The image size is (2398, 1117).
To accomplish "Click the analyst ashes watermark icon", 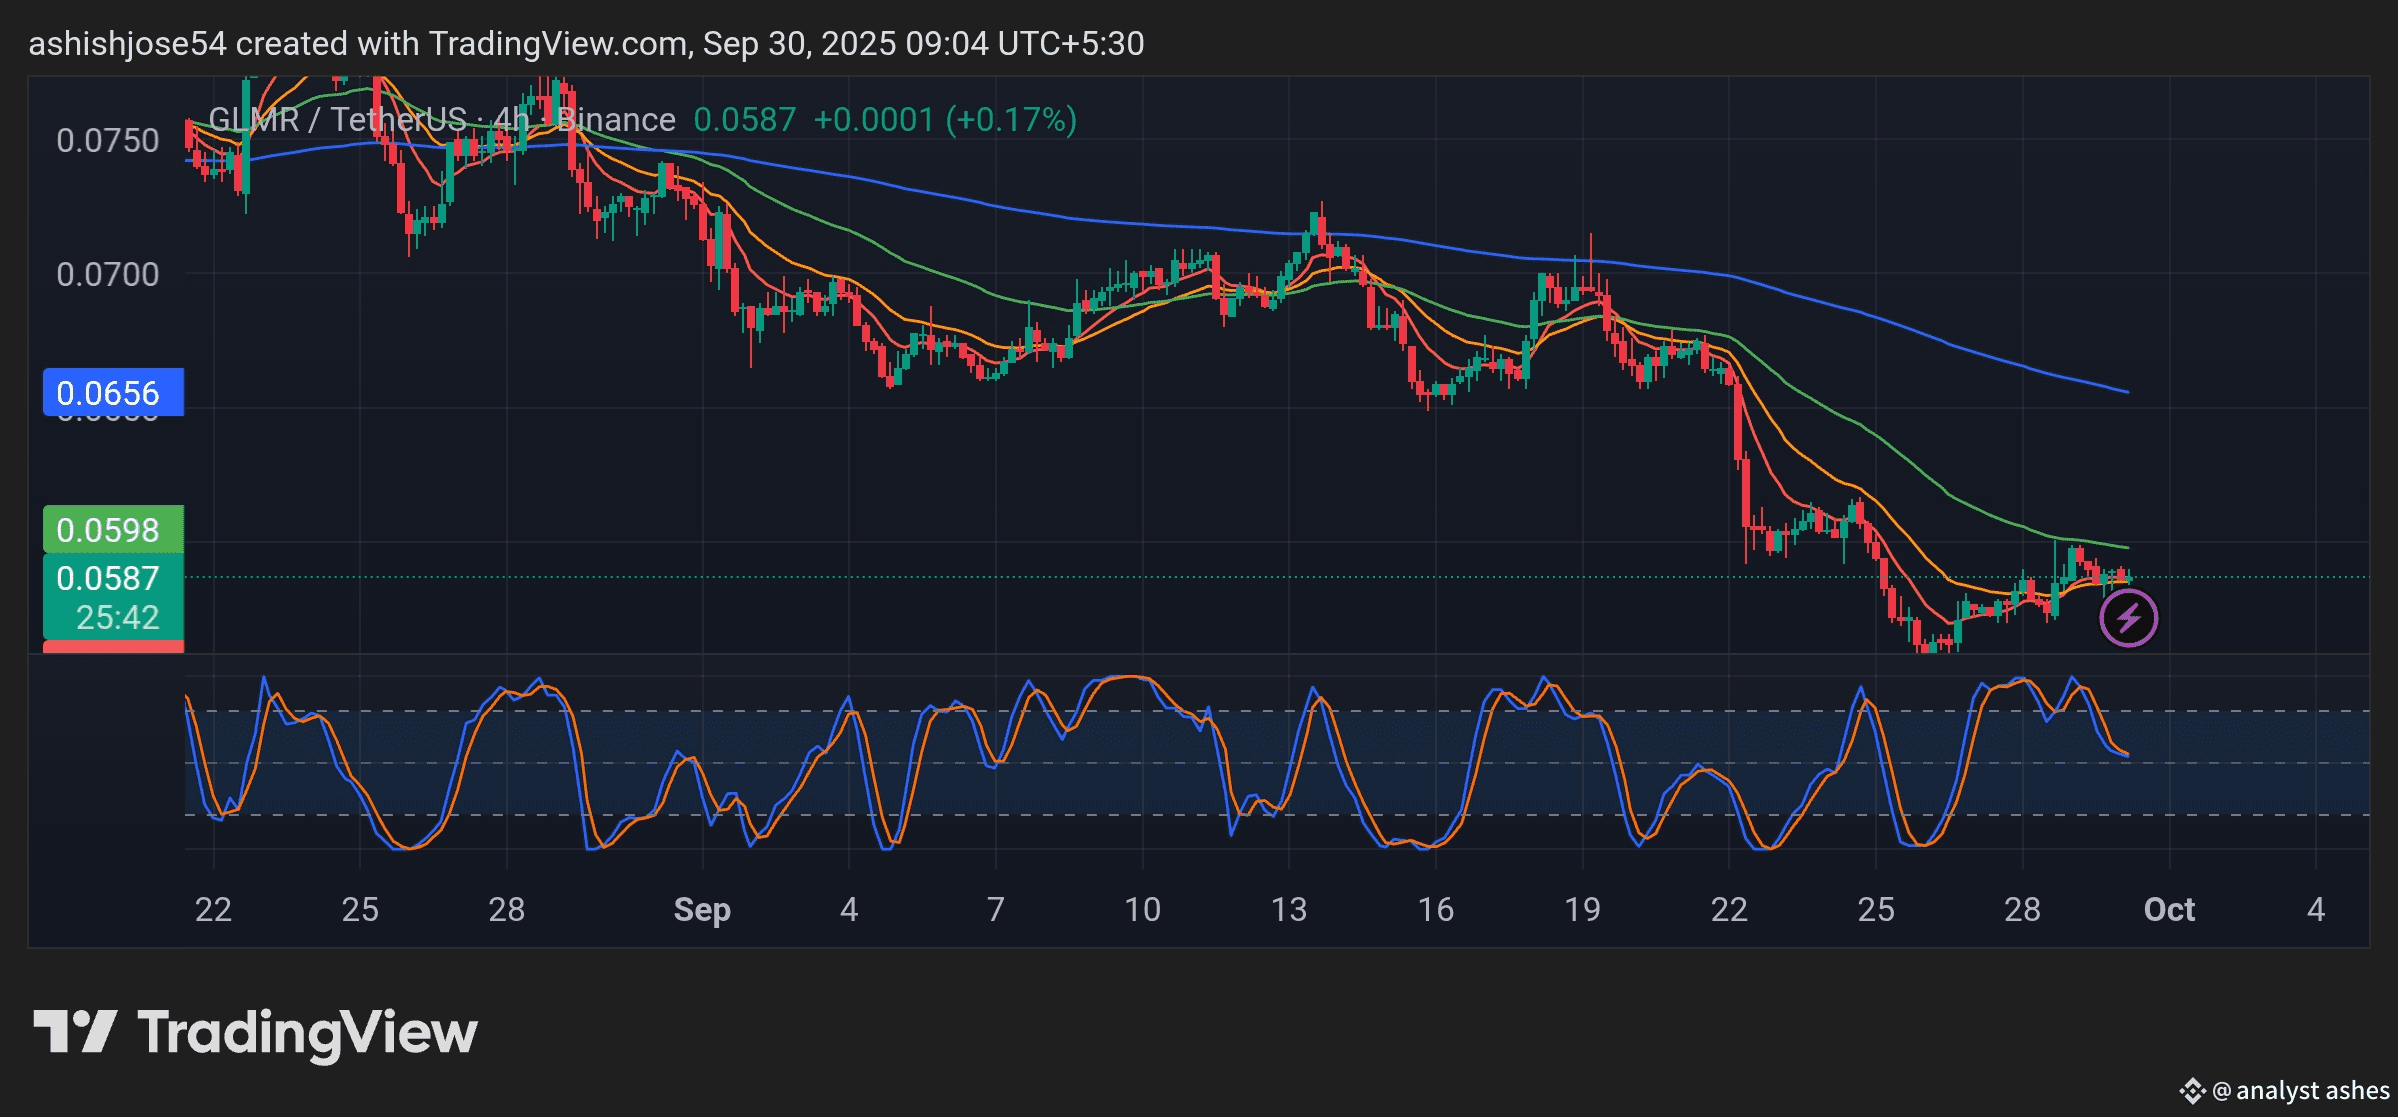I will click(2191, 1090).
